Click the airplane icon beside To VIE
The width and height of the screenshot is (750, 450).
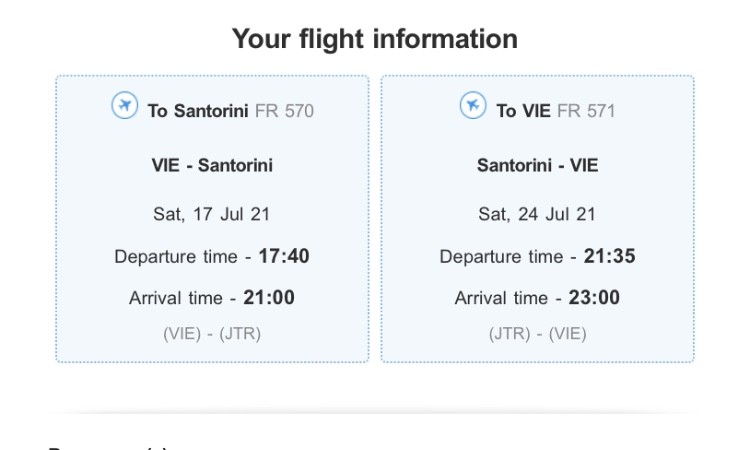click(473, 106)
